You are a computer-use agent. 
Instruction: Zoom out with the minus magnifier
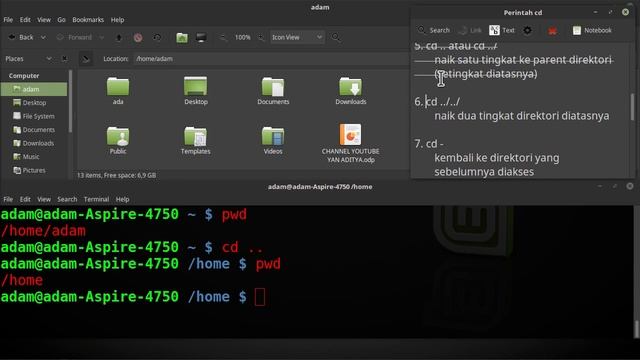[x=223, y=38]
